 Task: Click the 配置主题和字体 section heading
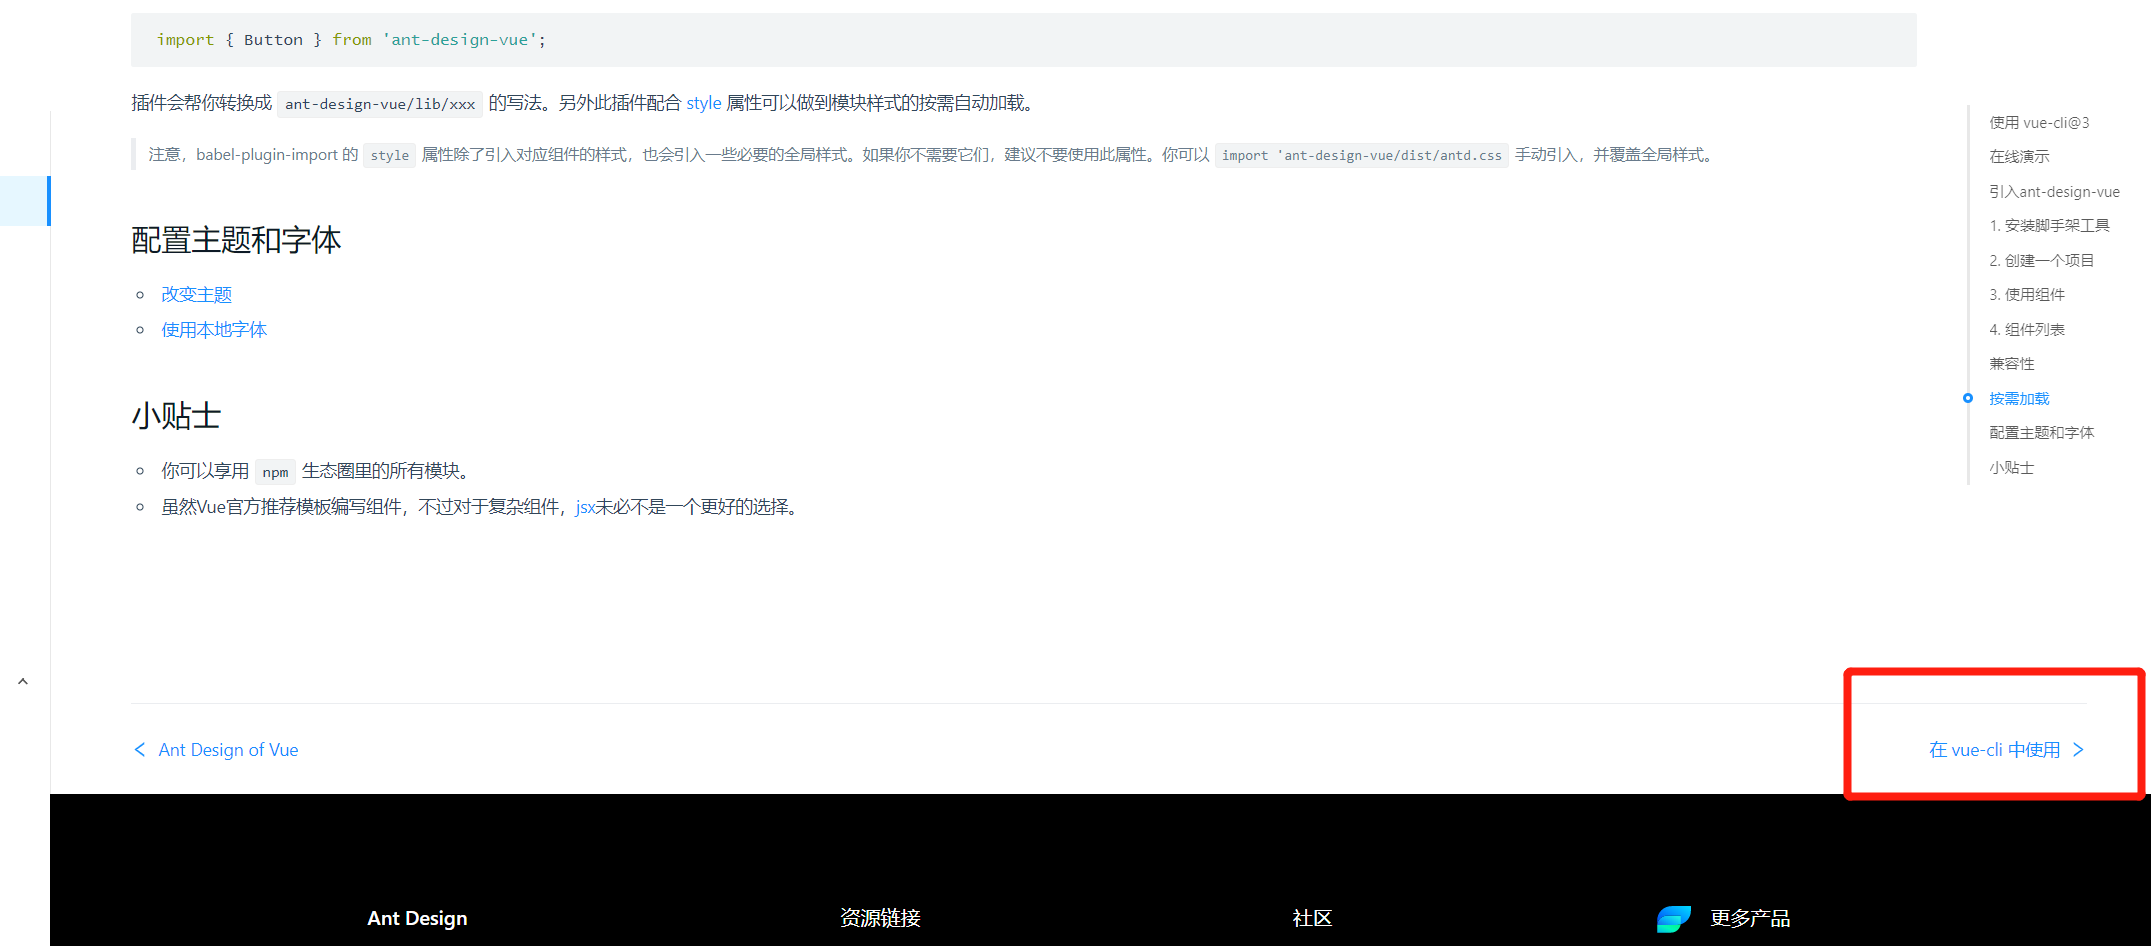236,240
